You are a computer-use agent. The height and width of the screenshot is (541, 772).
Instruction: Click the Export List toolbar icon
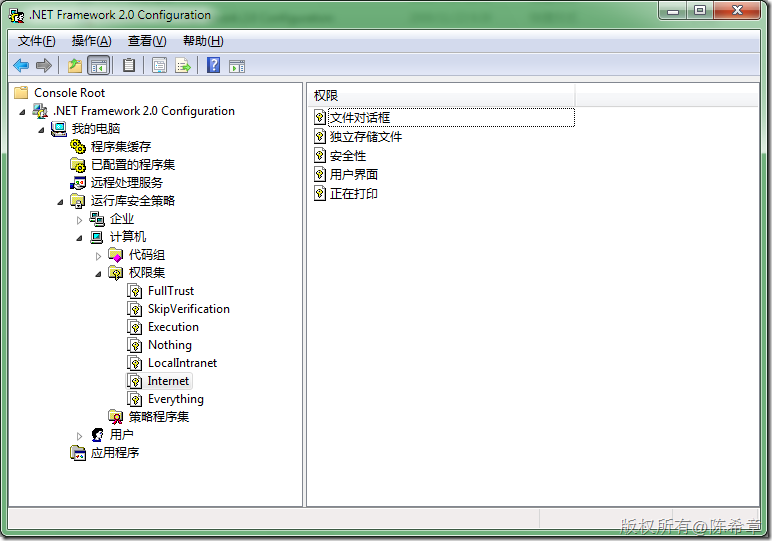183,65
